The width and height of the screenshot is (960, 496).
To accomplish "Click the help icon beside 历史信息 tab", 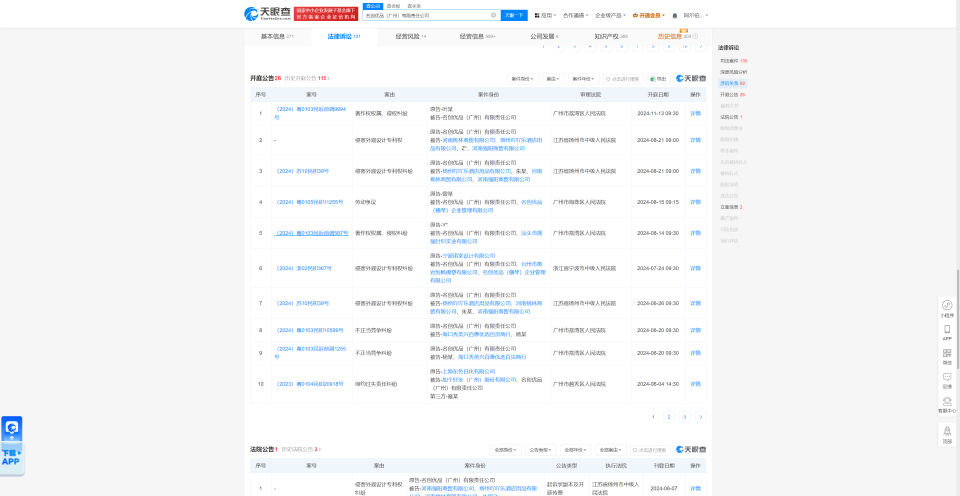I will [x=695, y=37].
